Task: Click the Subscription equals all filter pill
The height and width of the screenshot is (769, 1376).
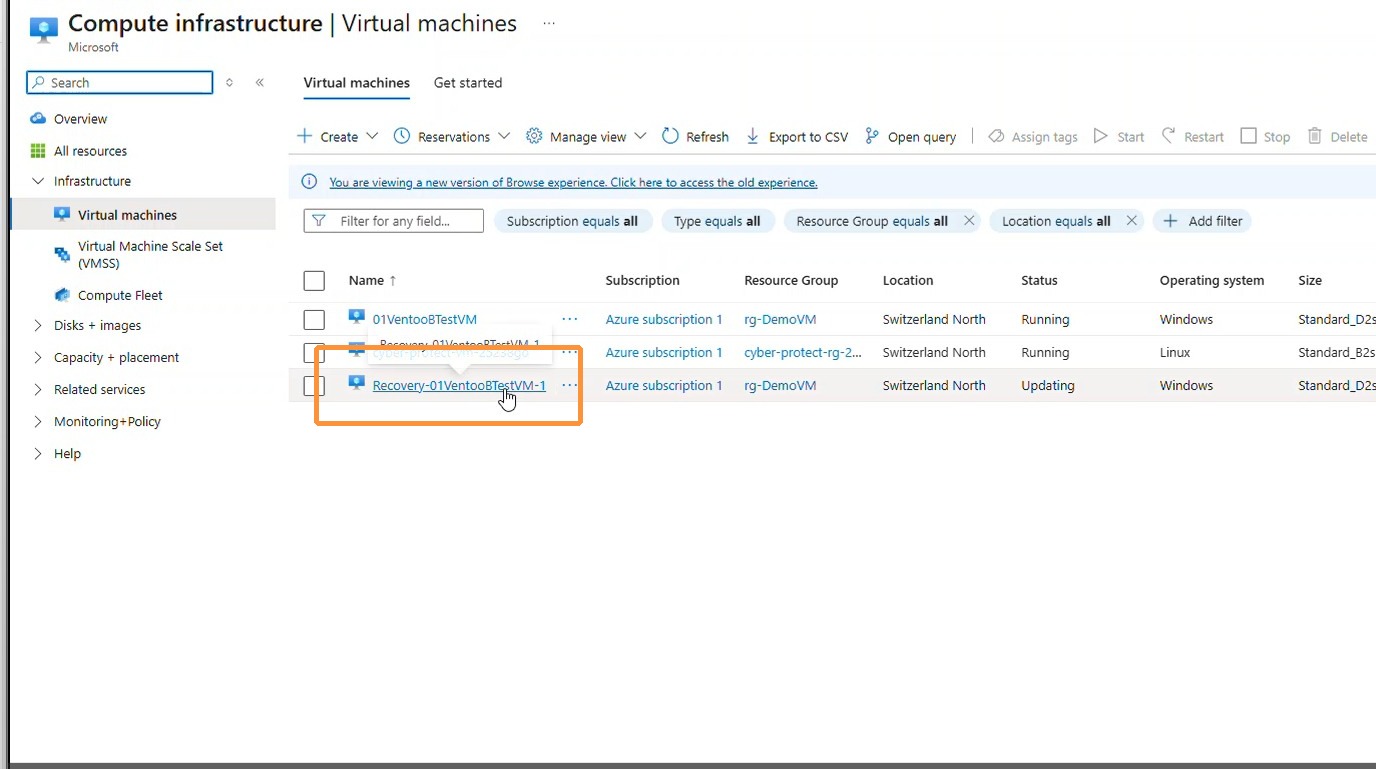Action: [x=573, y=221]
